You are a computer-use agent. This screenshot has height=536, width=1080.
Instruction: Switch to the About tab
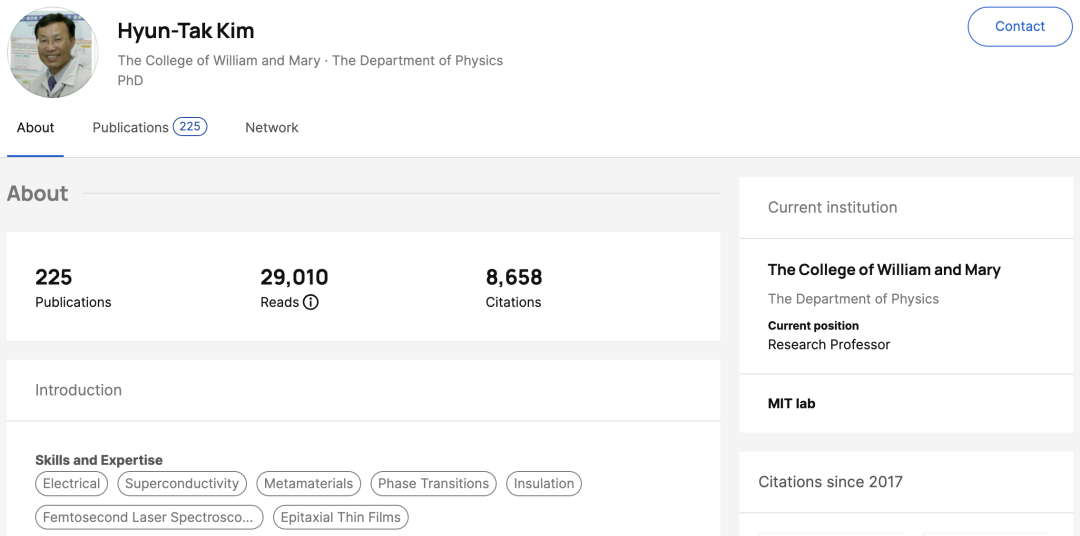tap(35, 128)
